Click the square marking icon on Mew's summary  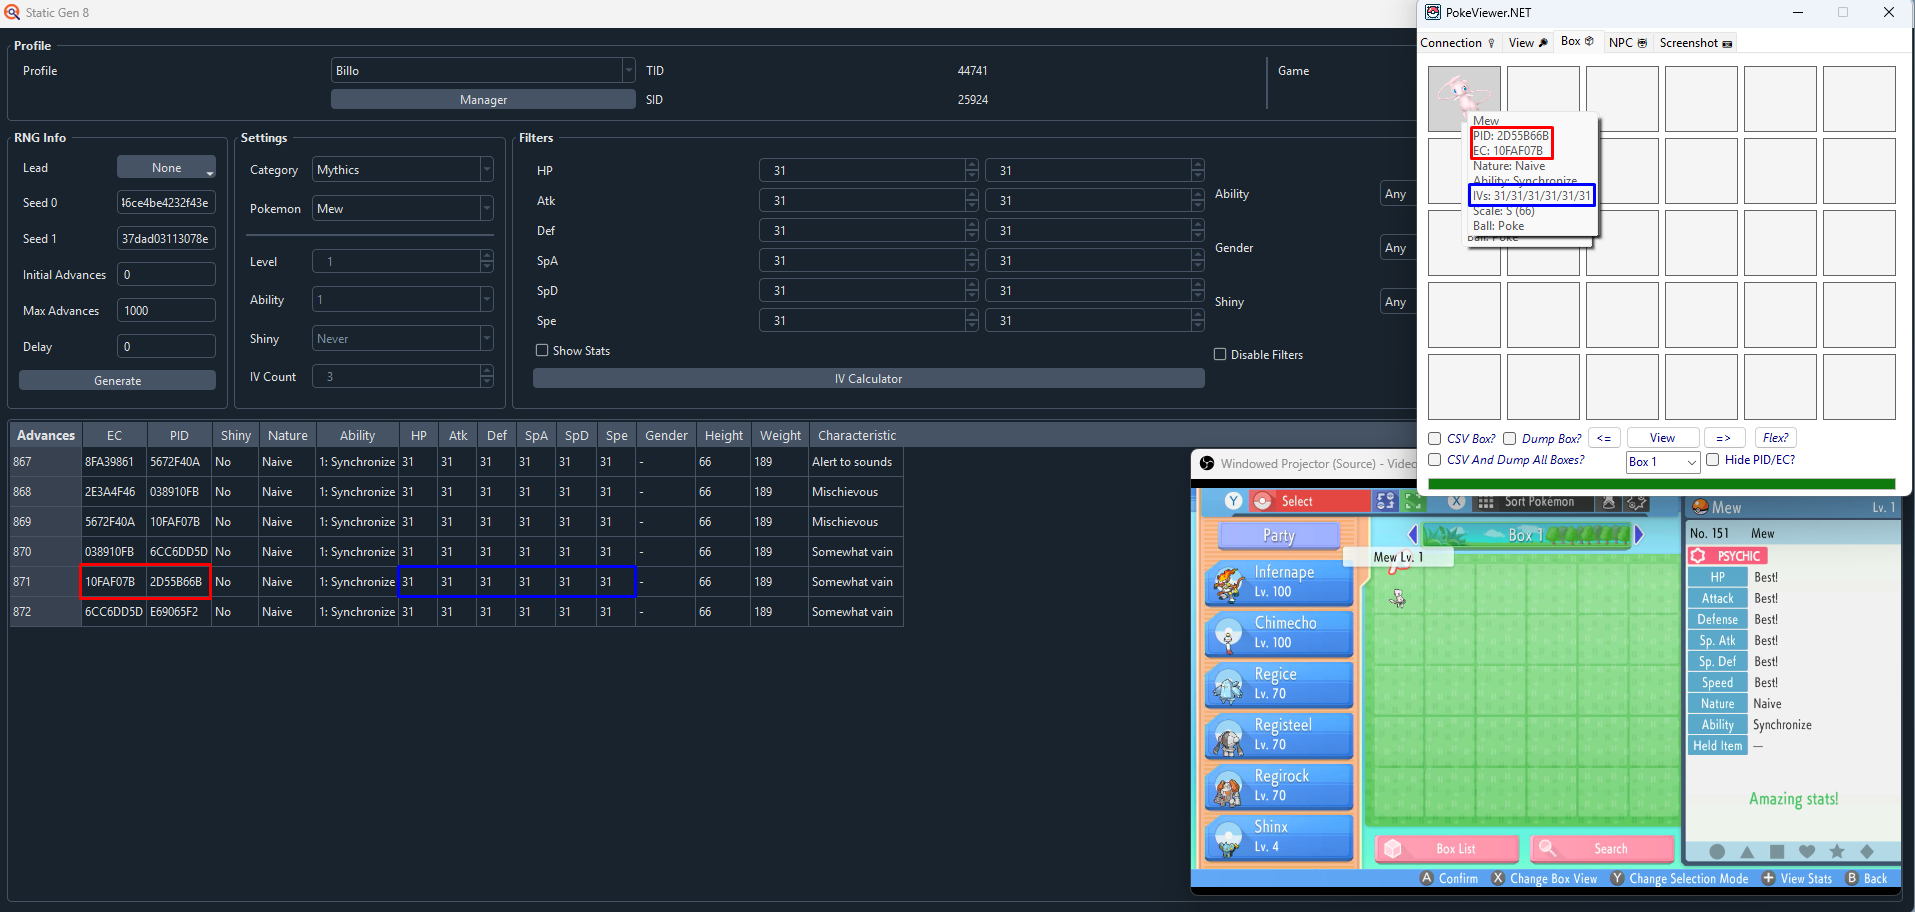(1777, 852)
